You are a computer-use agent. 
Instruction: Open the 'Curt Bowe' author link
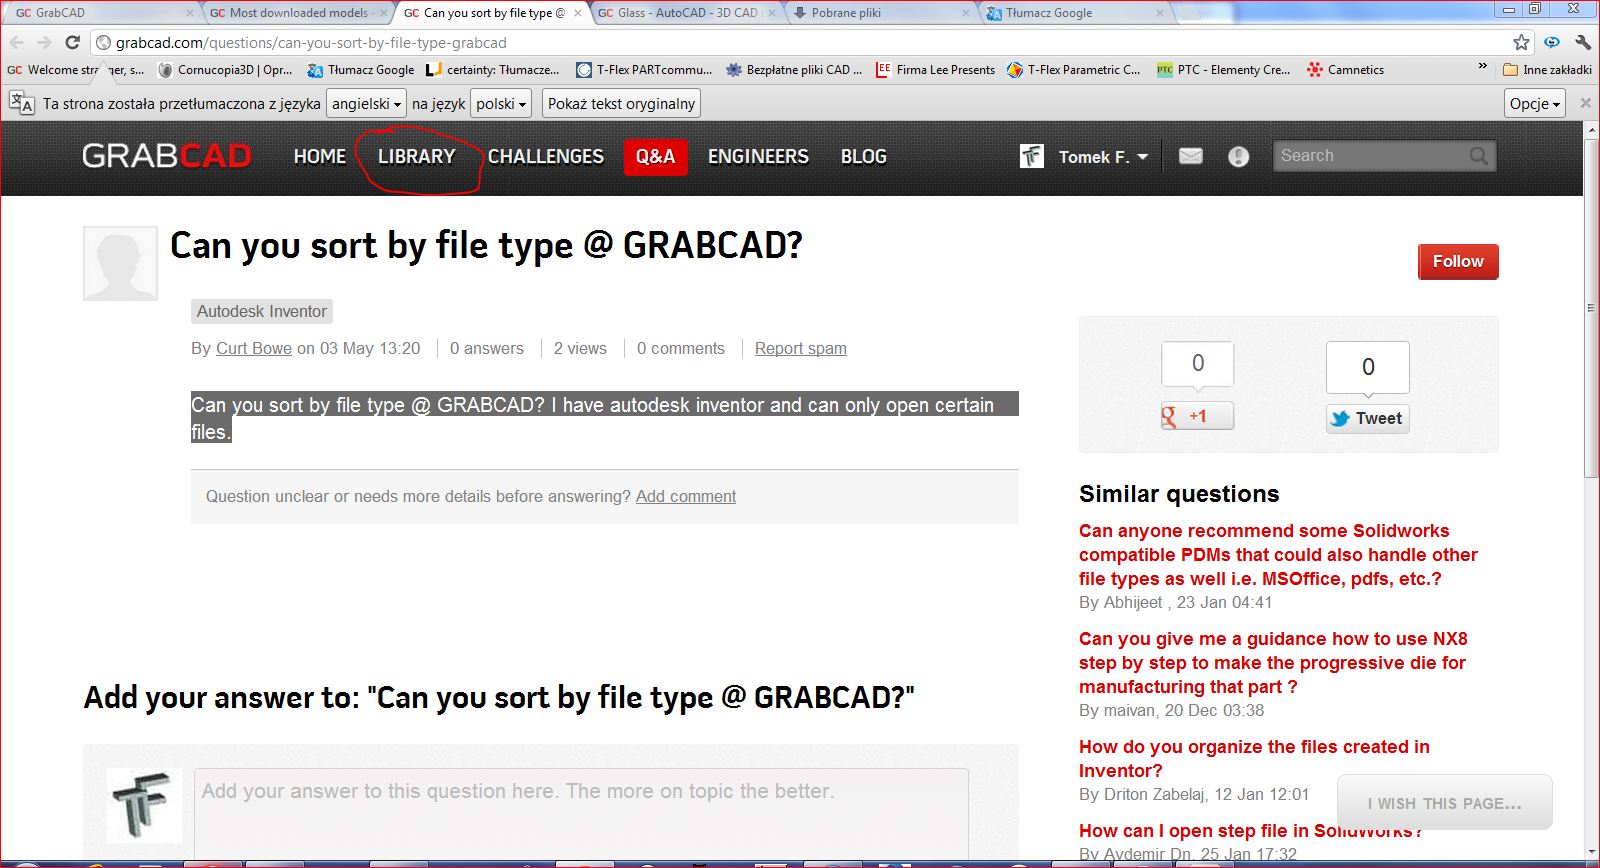(254, 348)
